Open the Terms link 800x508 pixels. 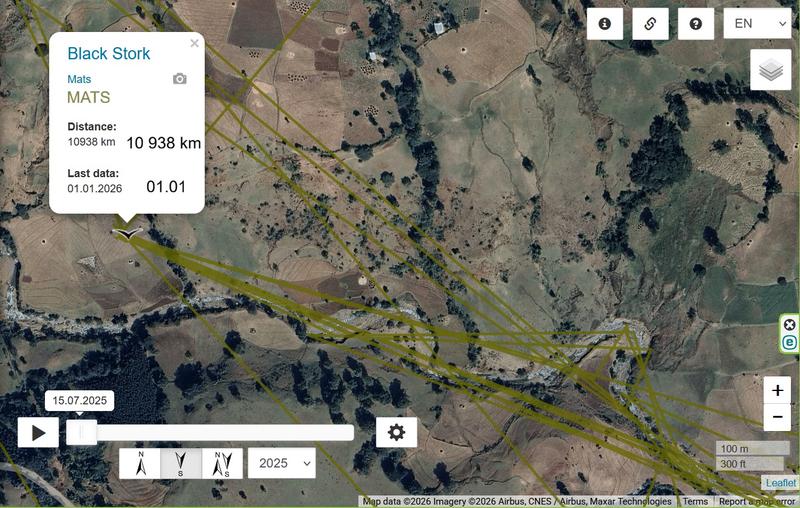[695, 501]
